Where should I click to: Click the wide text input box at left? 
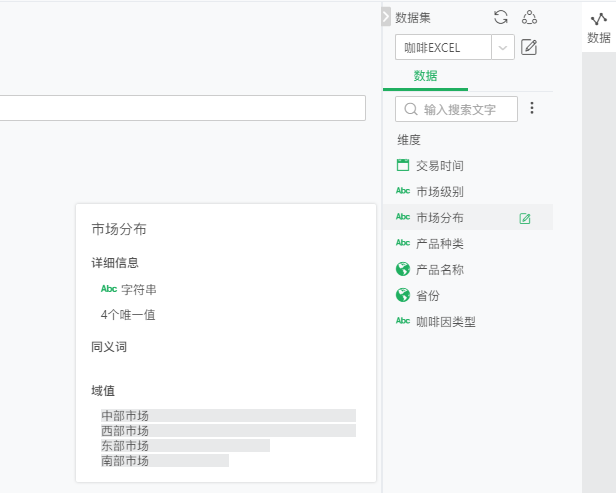(182, 108)
